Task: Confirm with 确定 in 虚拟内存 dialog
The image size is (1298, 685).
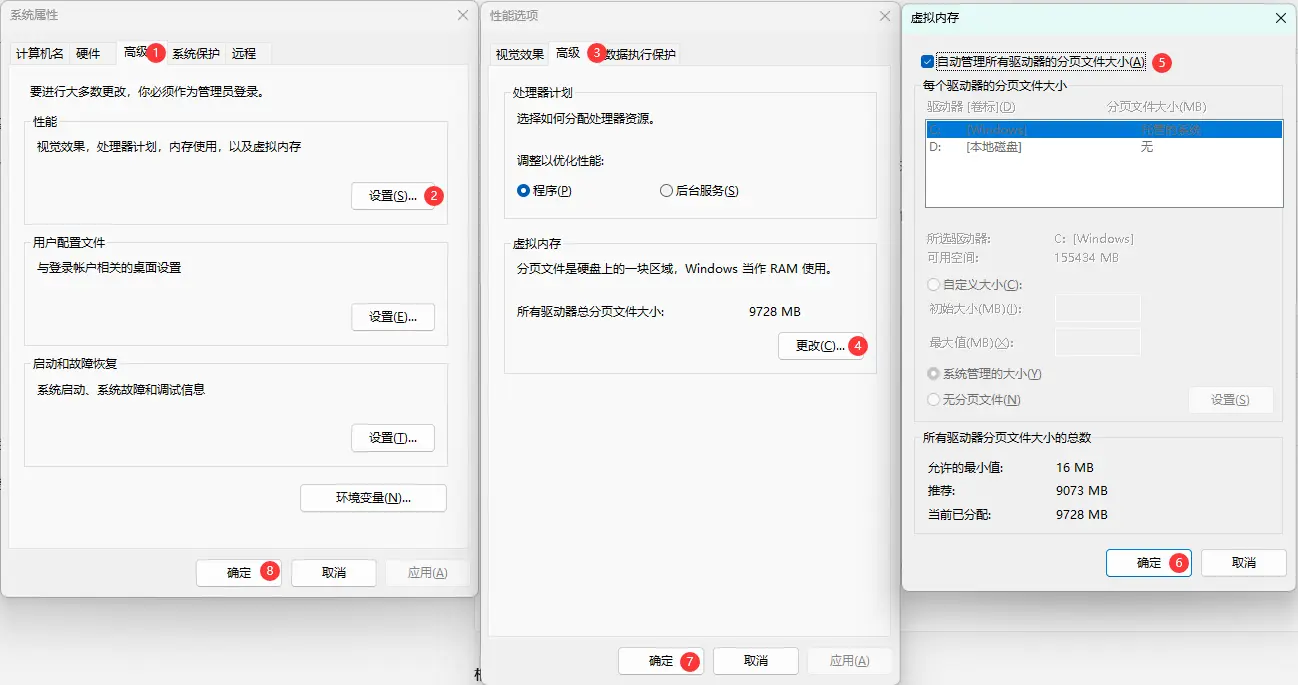Action: click(x=1148, y=563)
